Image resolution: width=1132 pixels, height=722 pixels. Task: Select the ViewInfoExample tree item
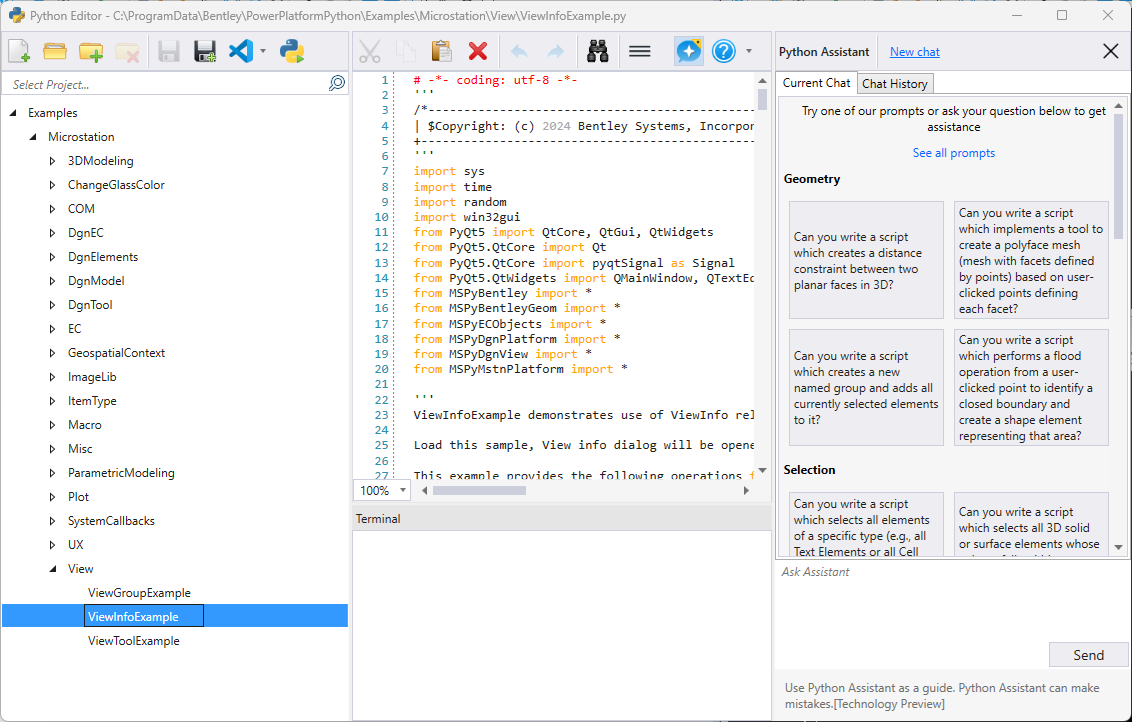tap(144, 617)
